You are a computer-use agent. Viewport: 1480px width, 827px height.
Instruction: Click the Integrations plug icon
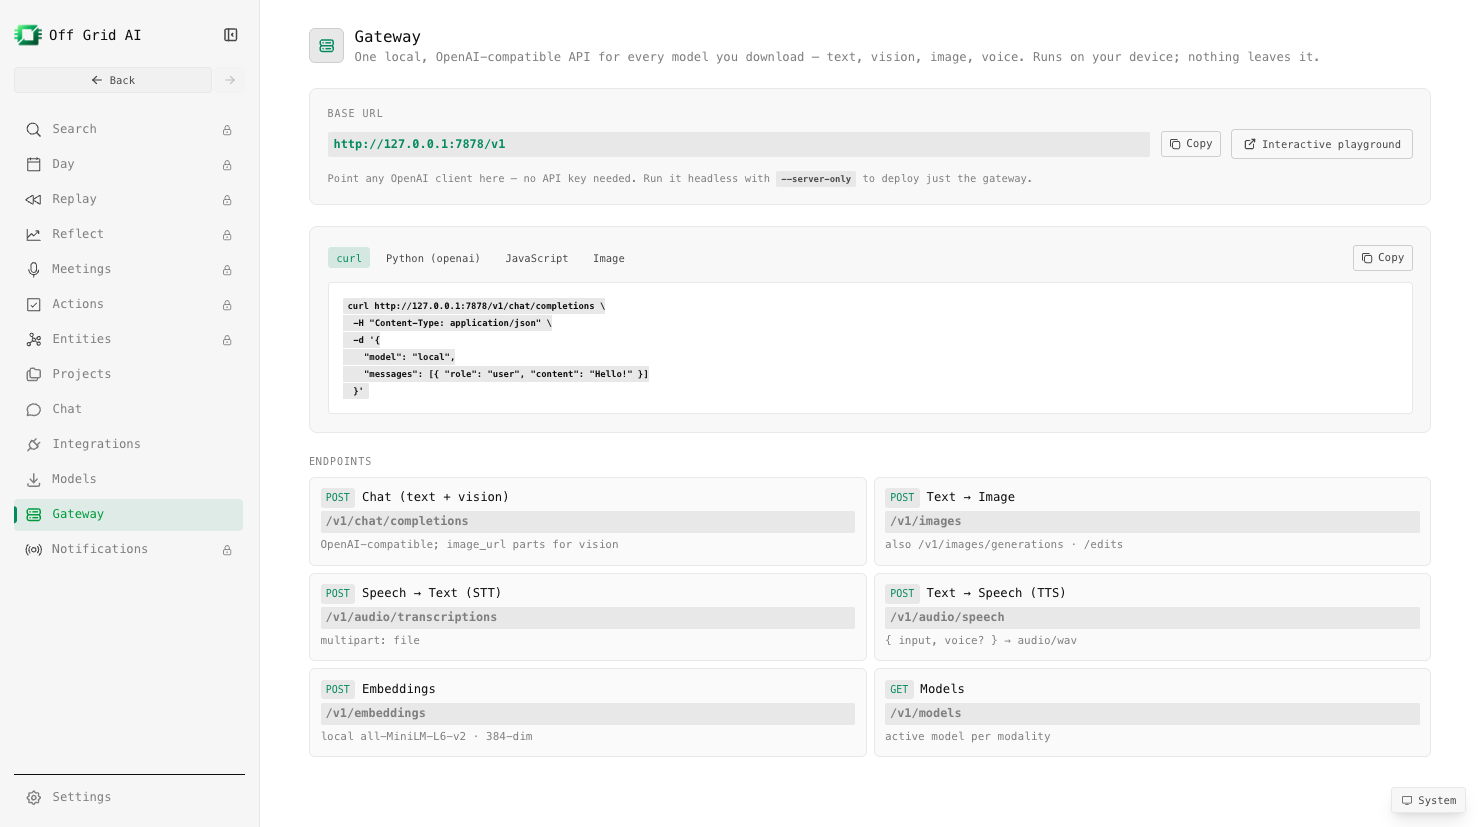coord(34,444)
